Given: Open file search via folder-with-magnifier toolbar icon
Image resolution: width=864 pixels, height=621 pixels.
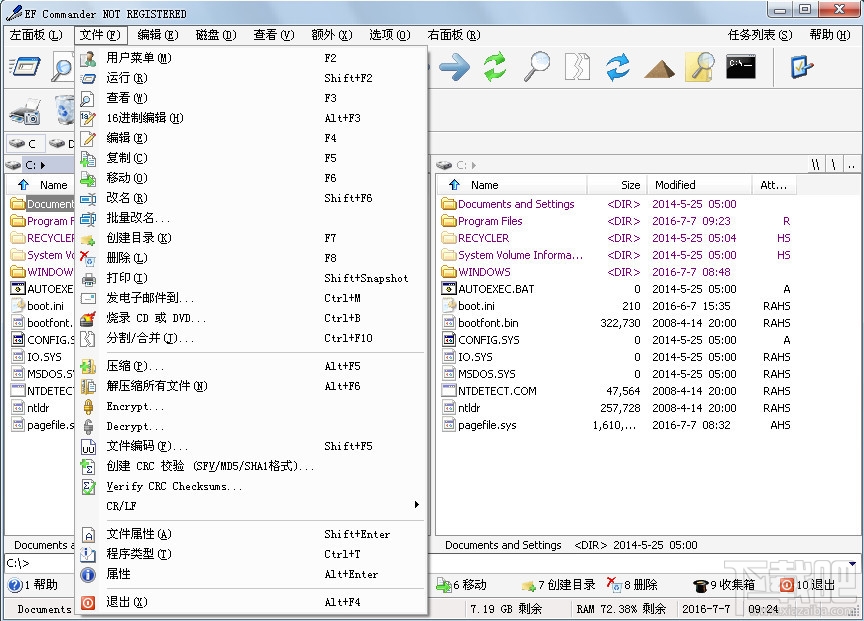Looking at the screenshot, I should (x=700, y=68).
